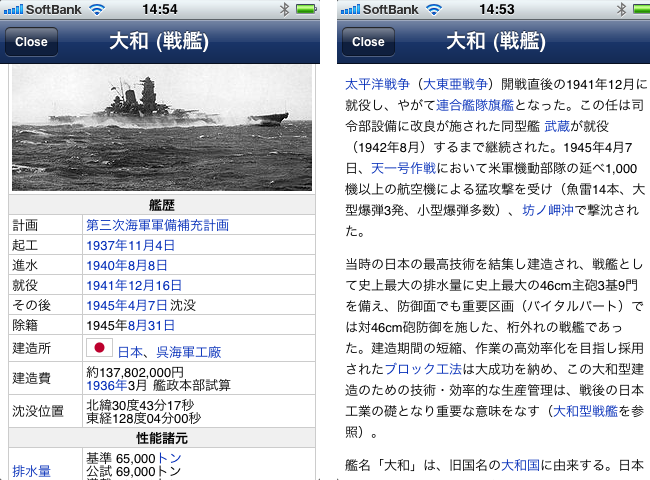This screenshot has width=650, height=480.
Task: Tap 14:54 clock in left status bar
Action: (x=160, y=9)
